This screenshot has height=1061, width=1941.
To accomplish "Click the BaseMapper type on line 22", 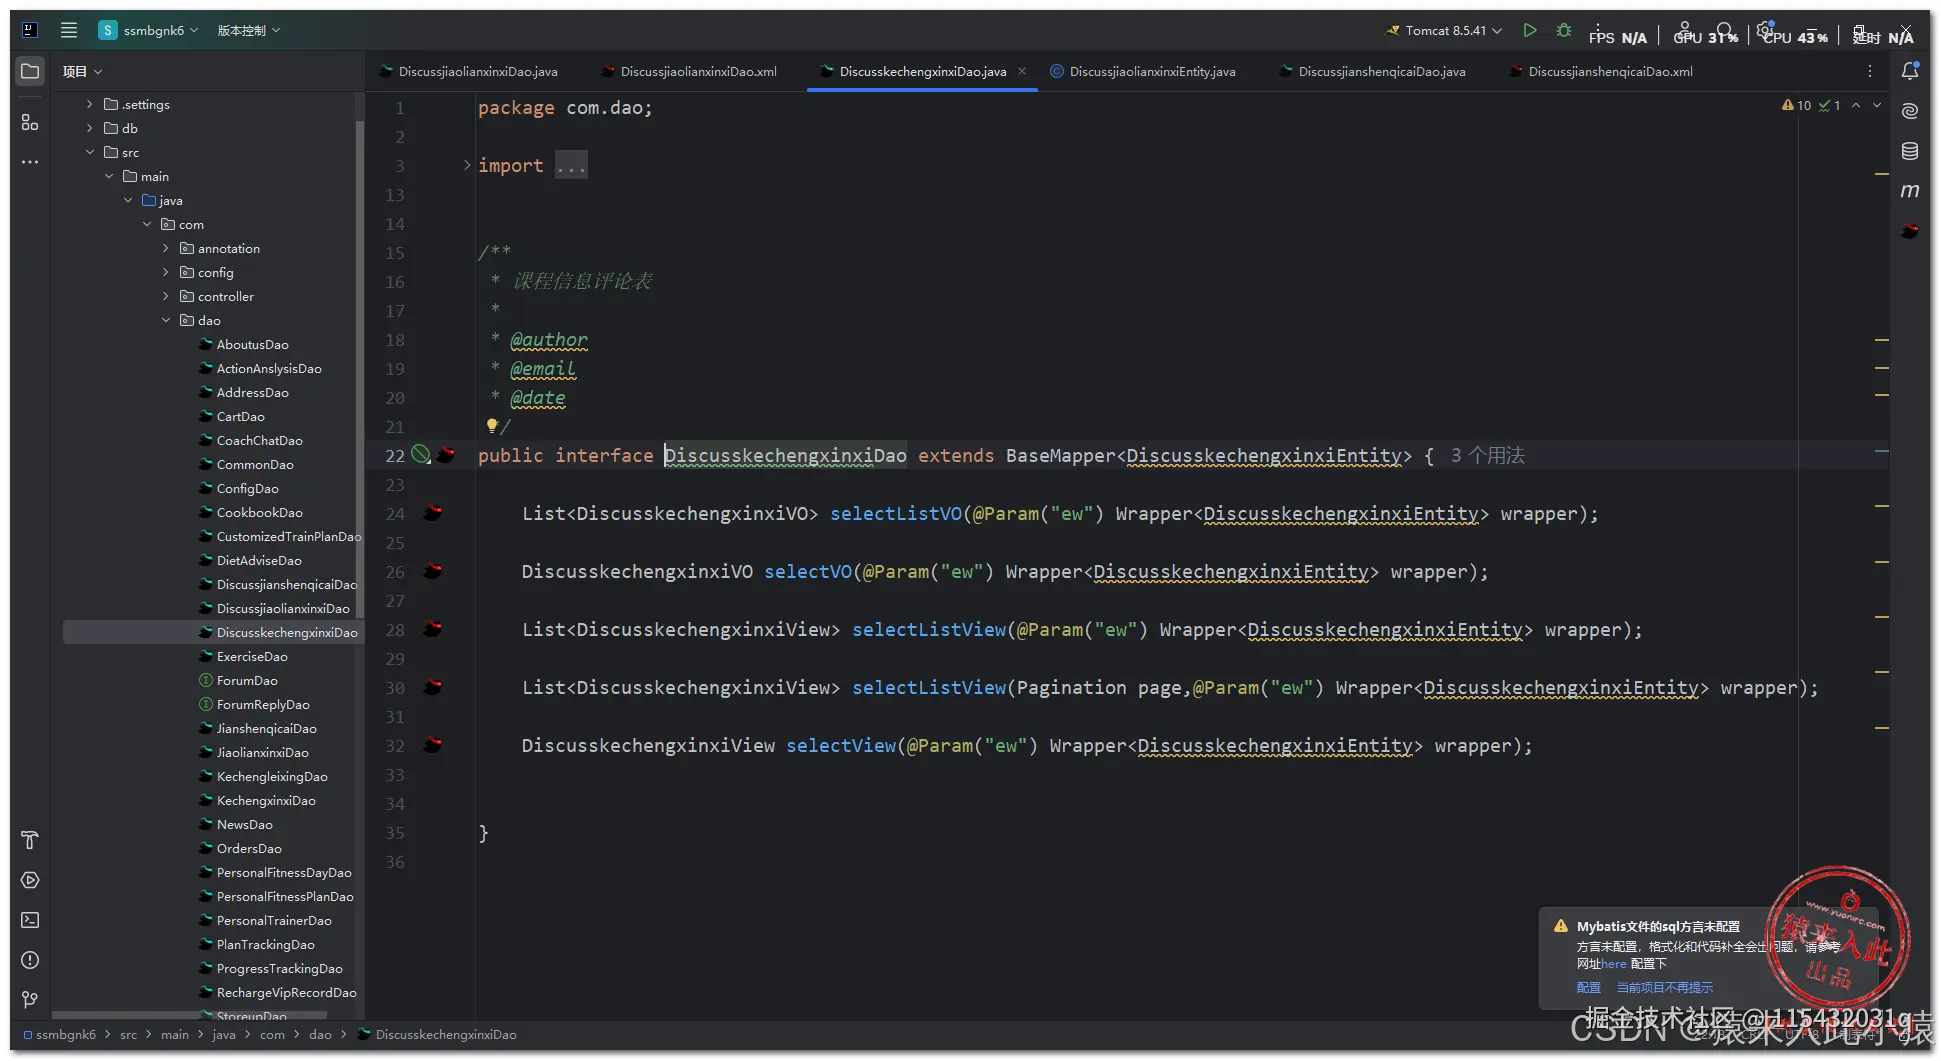I will 1060,456.
